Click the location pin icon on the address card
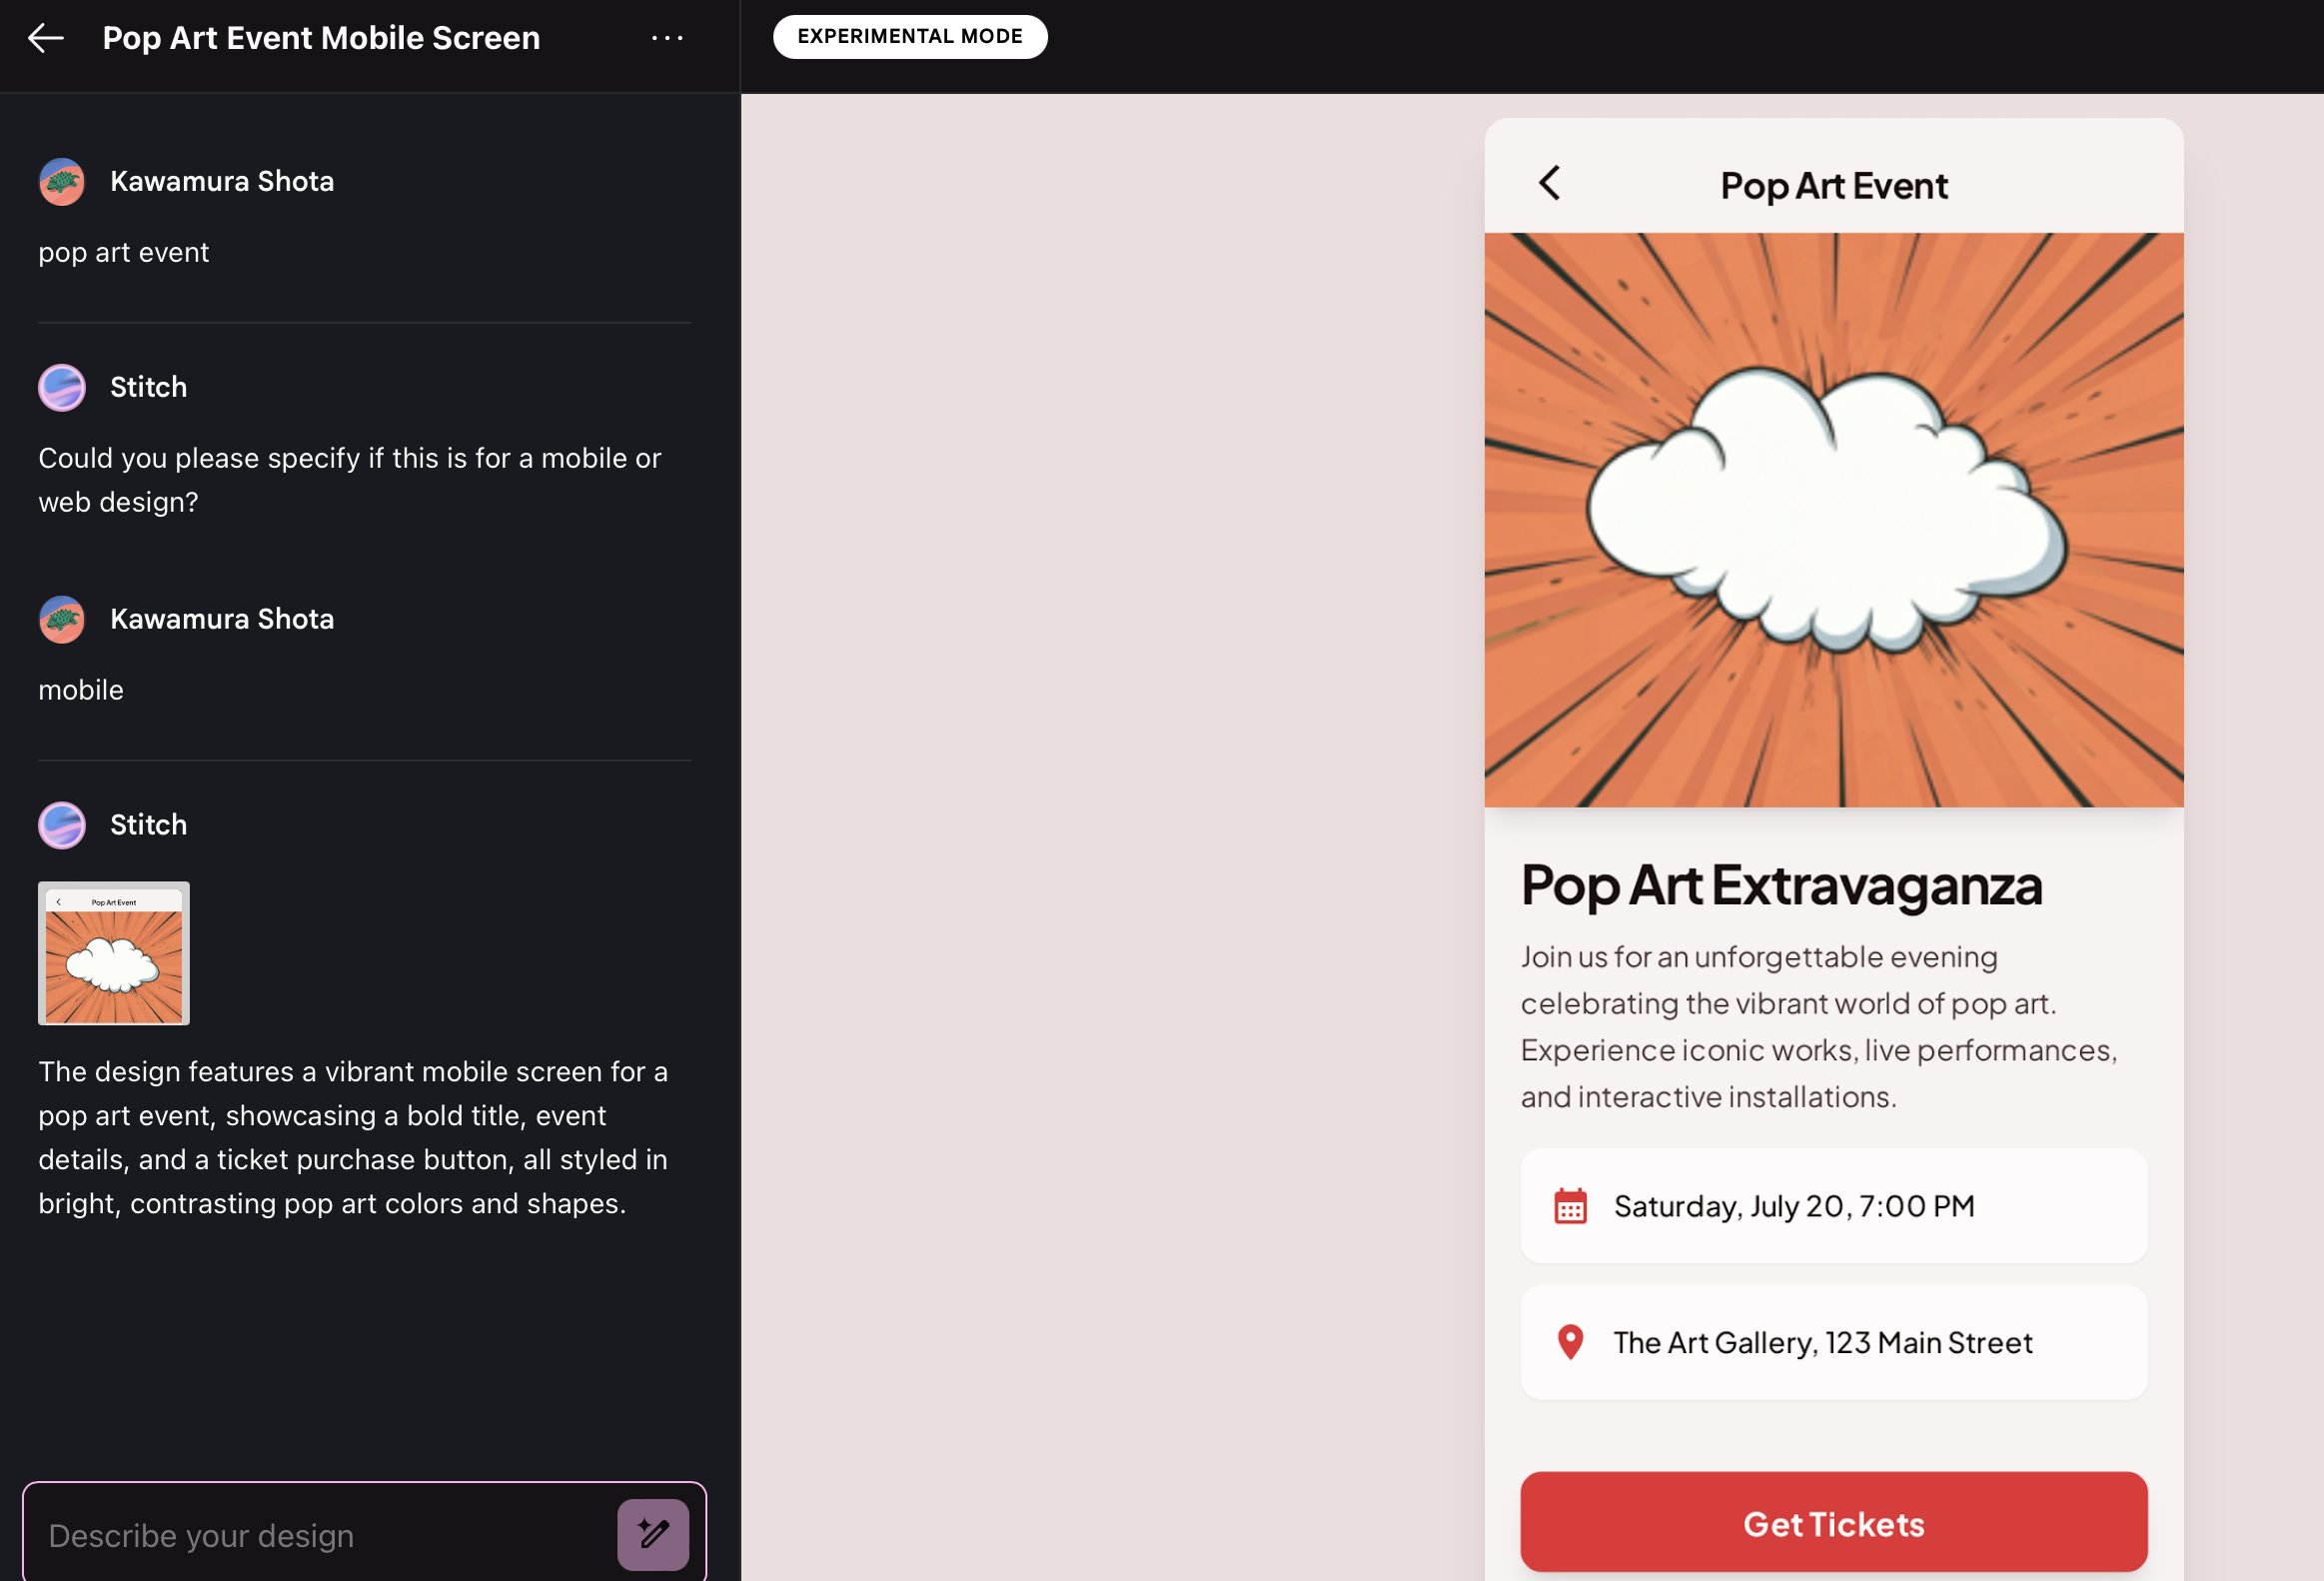The height and width of the screenshot is (1581, 2324). pos(1570,1342)
